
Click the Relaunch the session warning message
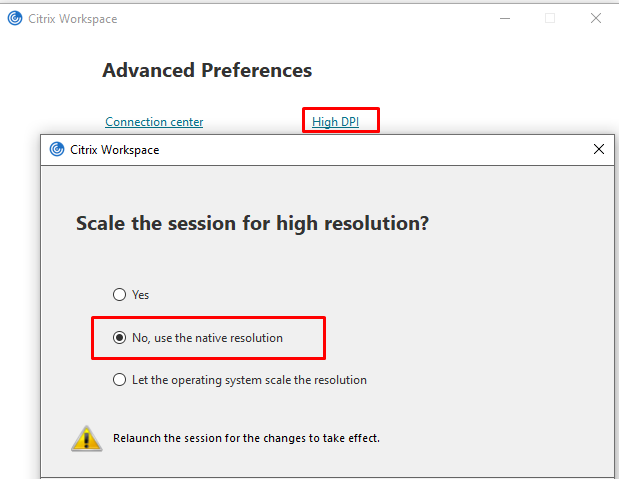coord(246,438)
